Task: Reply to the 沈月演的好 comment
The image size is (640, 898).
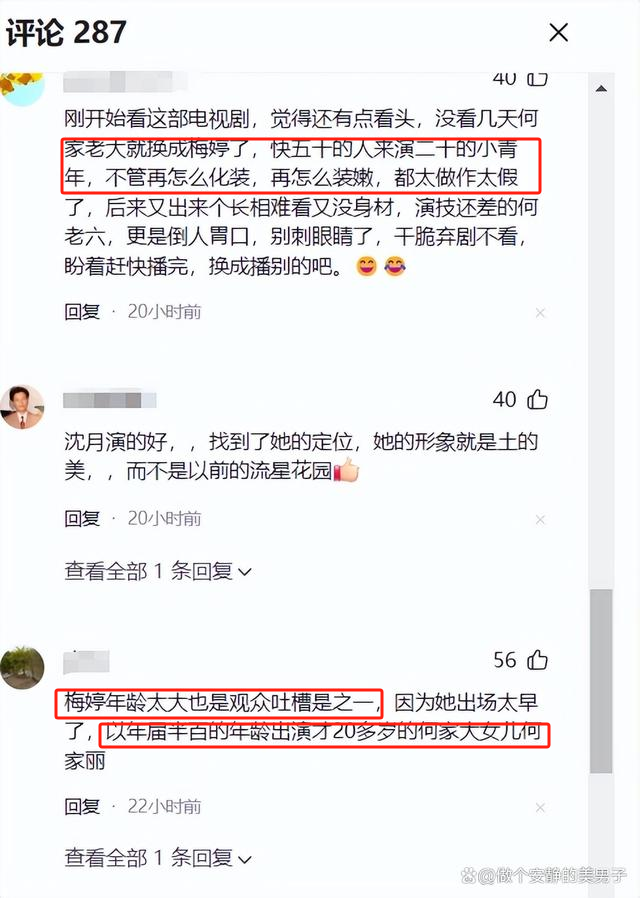Action: click(82, 519)
